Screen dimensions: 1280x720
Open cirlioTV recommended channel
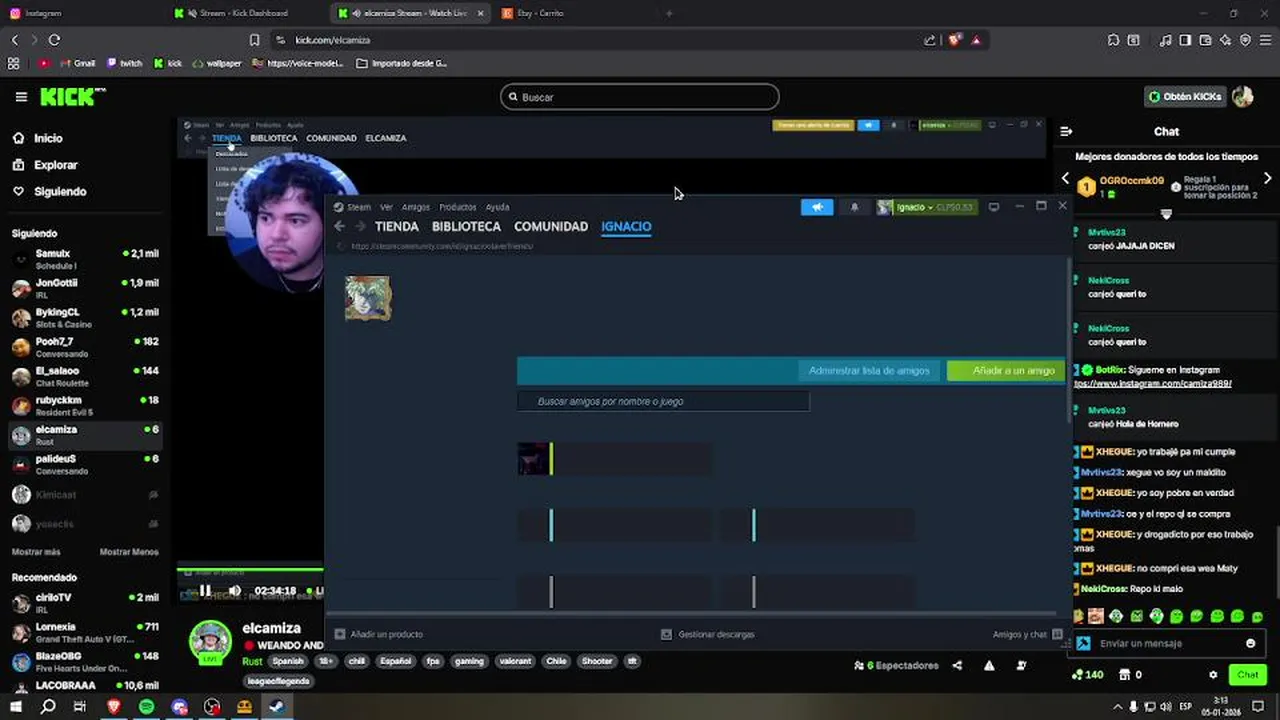[x=85, y=602]
